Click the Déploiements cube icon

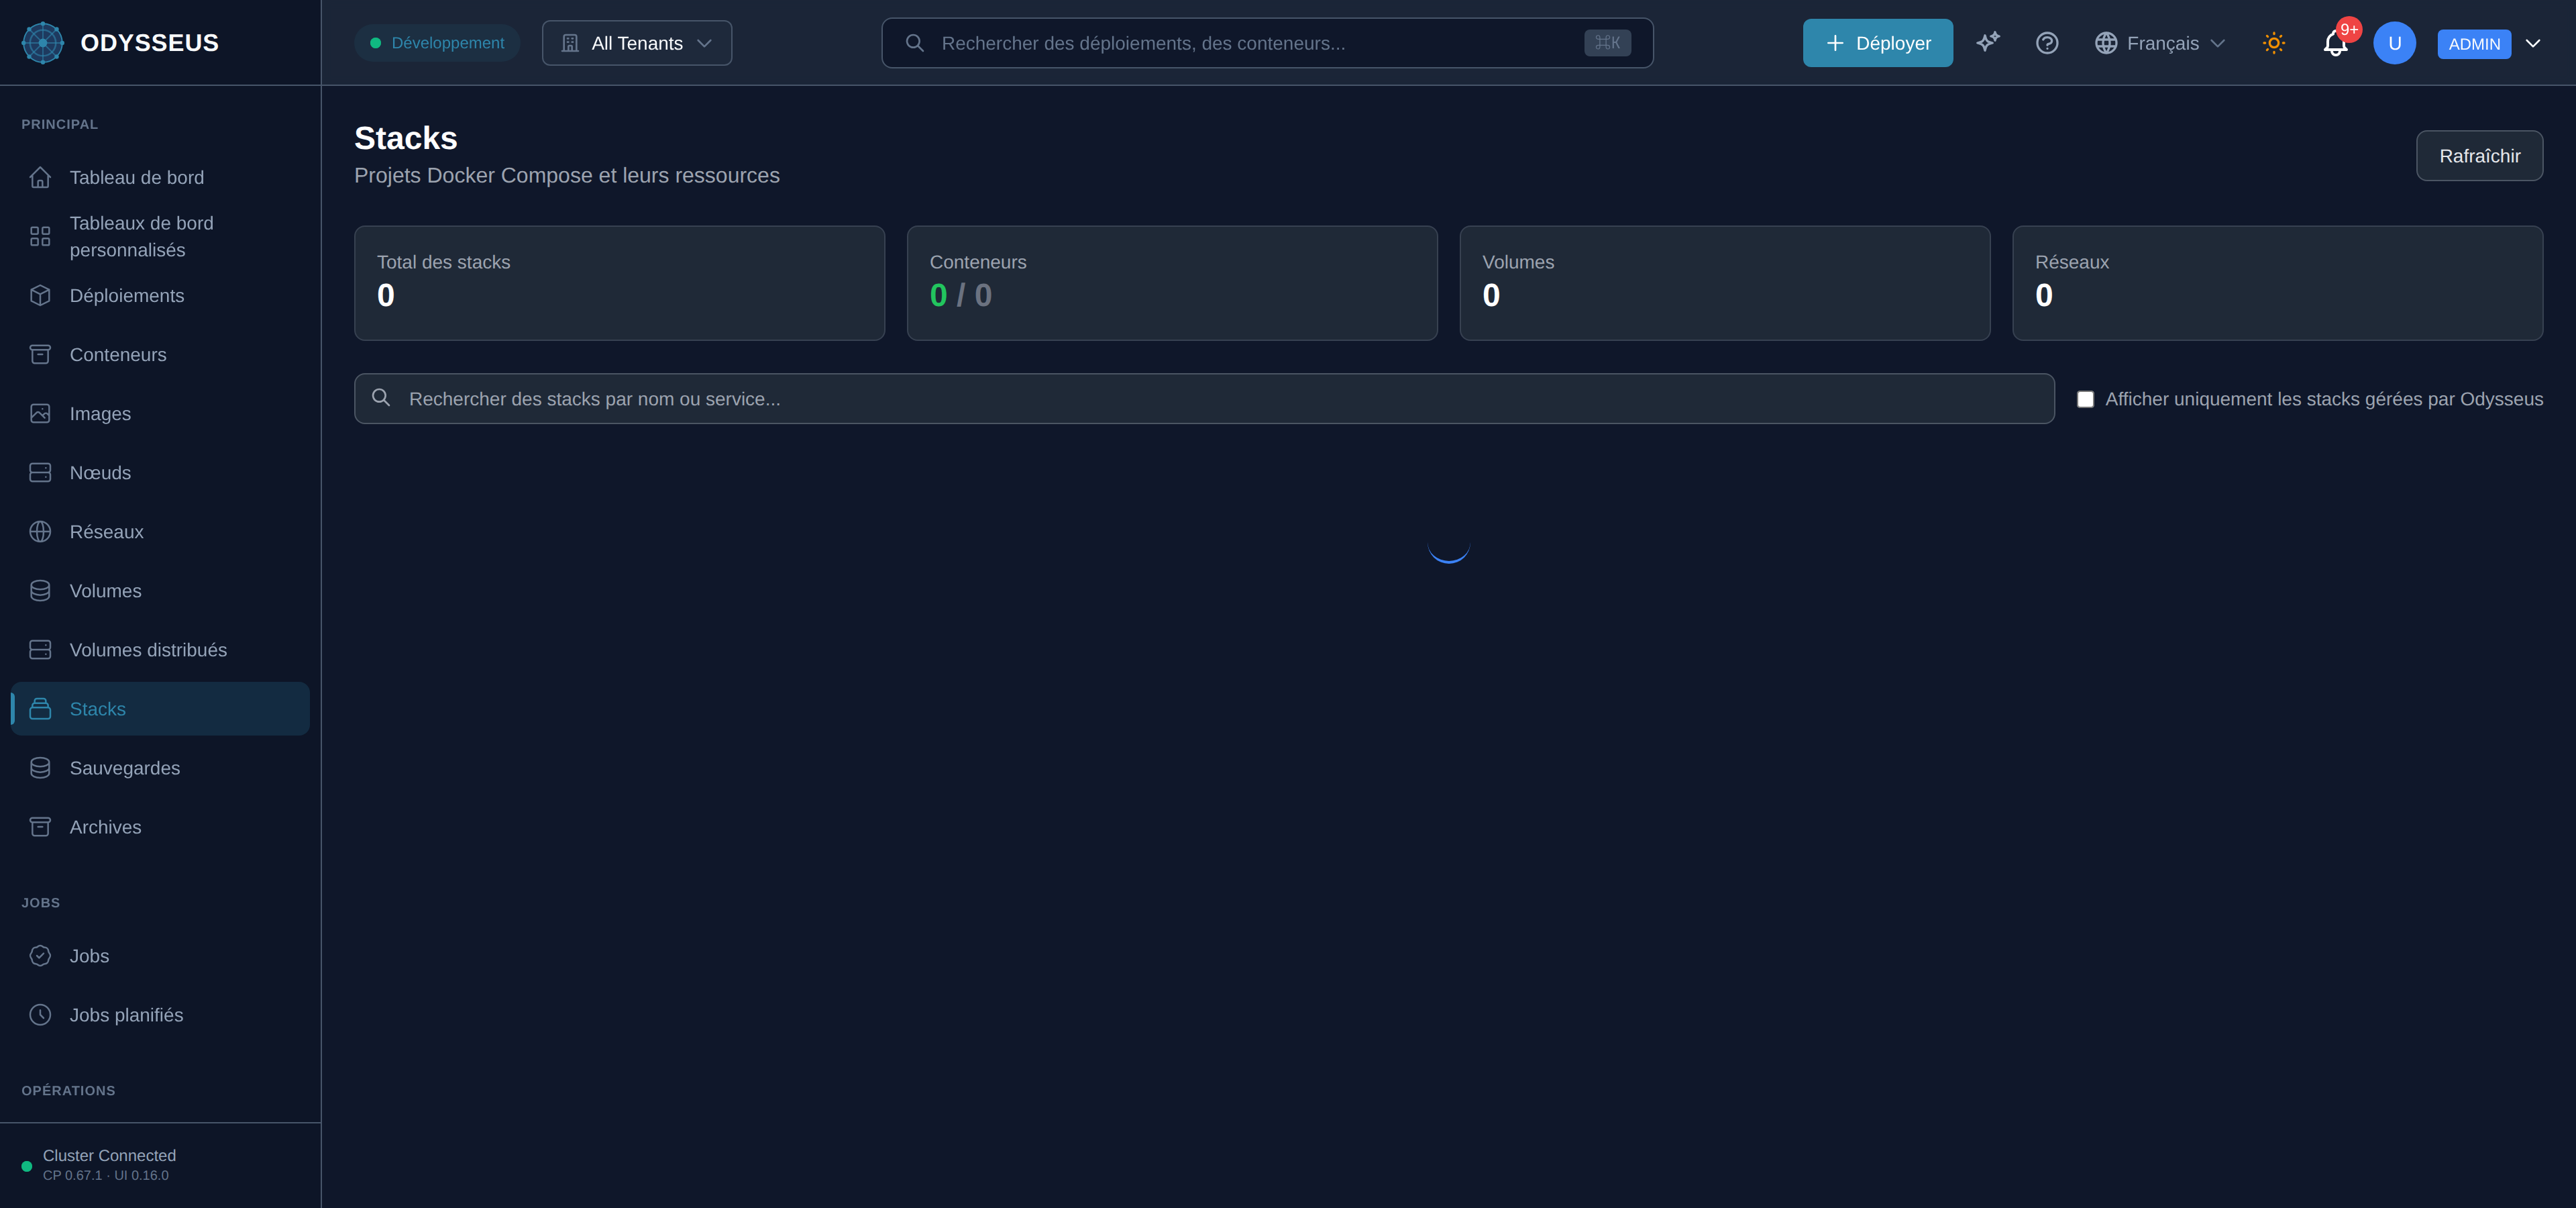click(40, 295)
